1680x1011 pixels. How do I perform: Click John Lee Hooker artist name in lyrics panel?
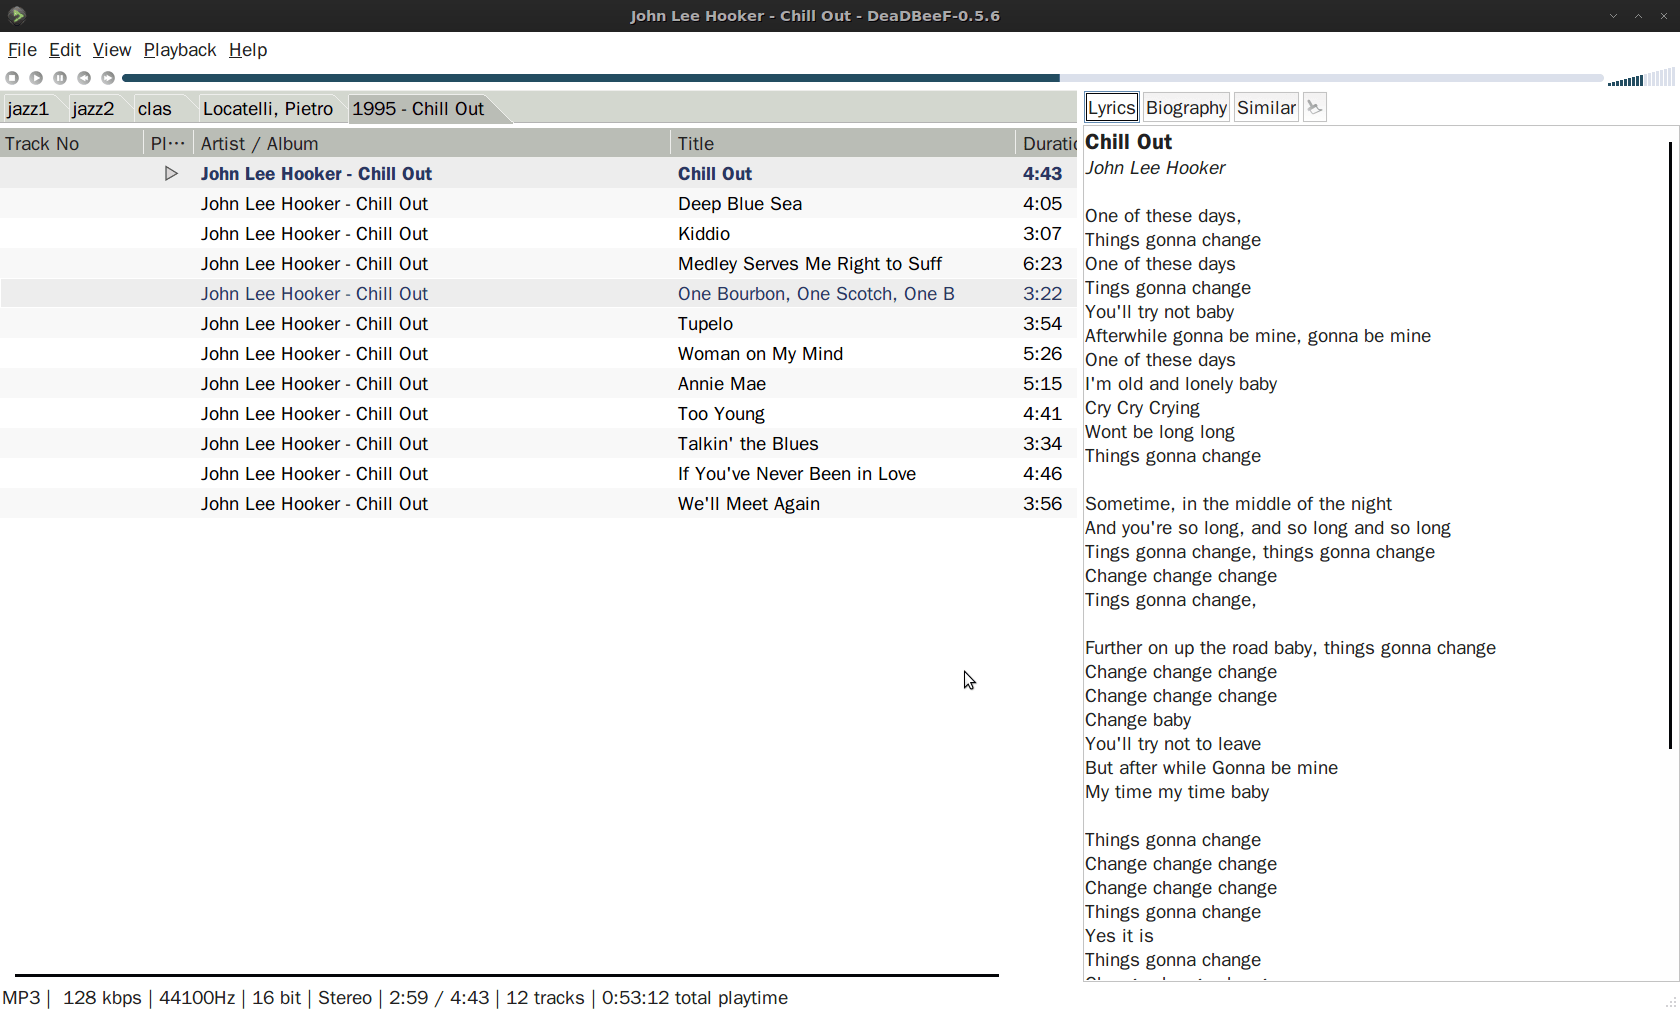1155,168
